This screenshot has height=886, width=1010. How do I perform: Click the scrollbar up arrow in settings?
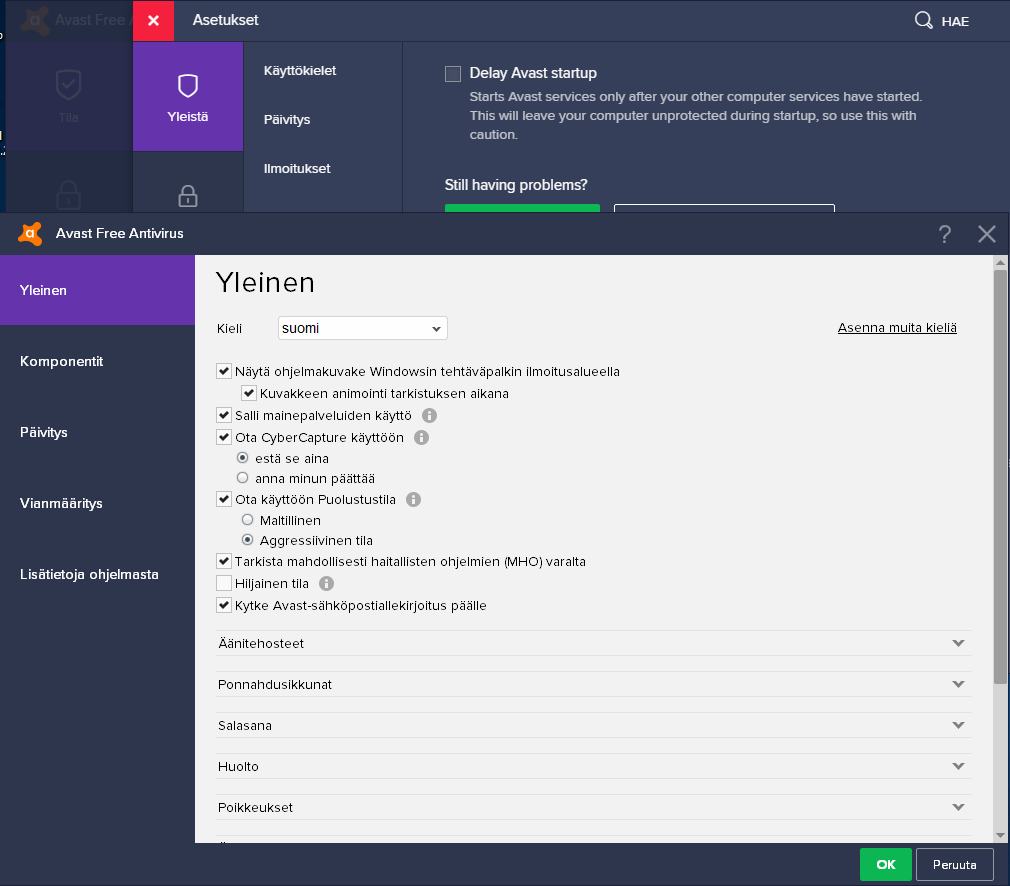coord(1000,262)
